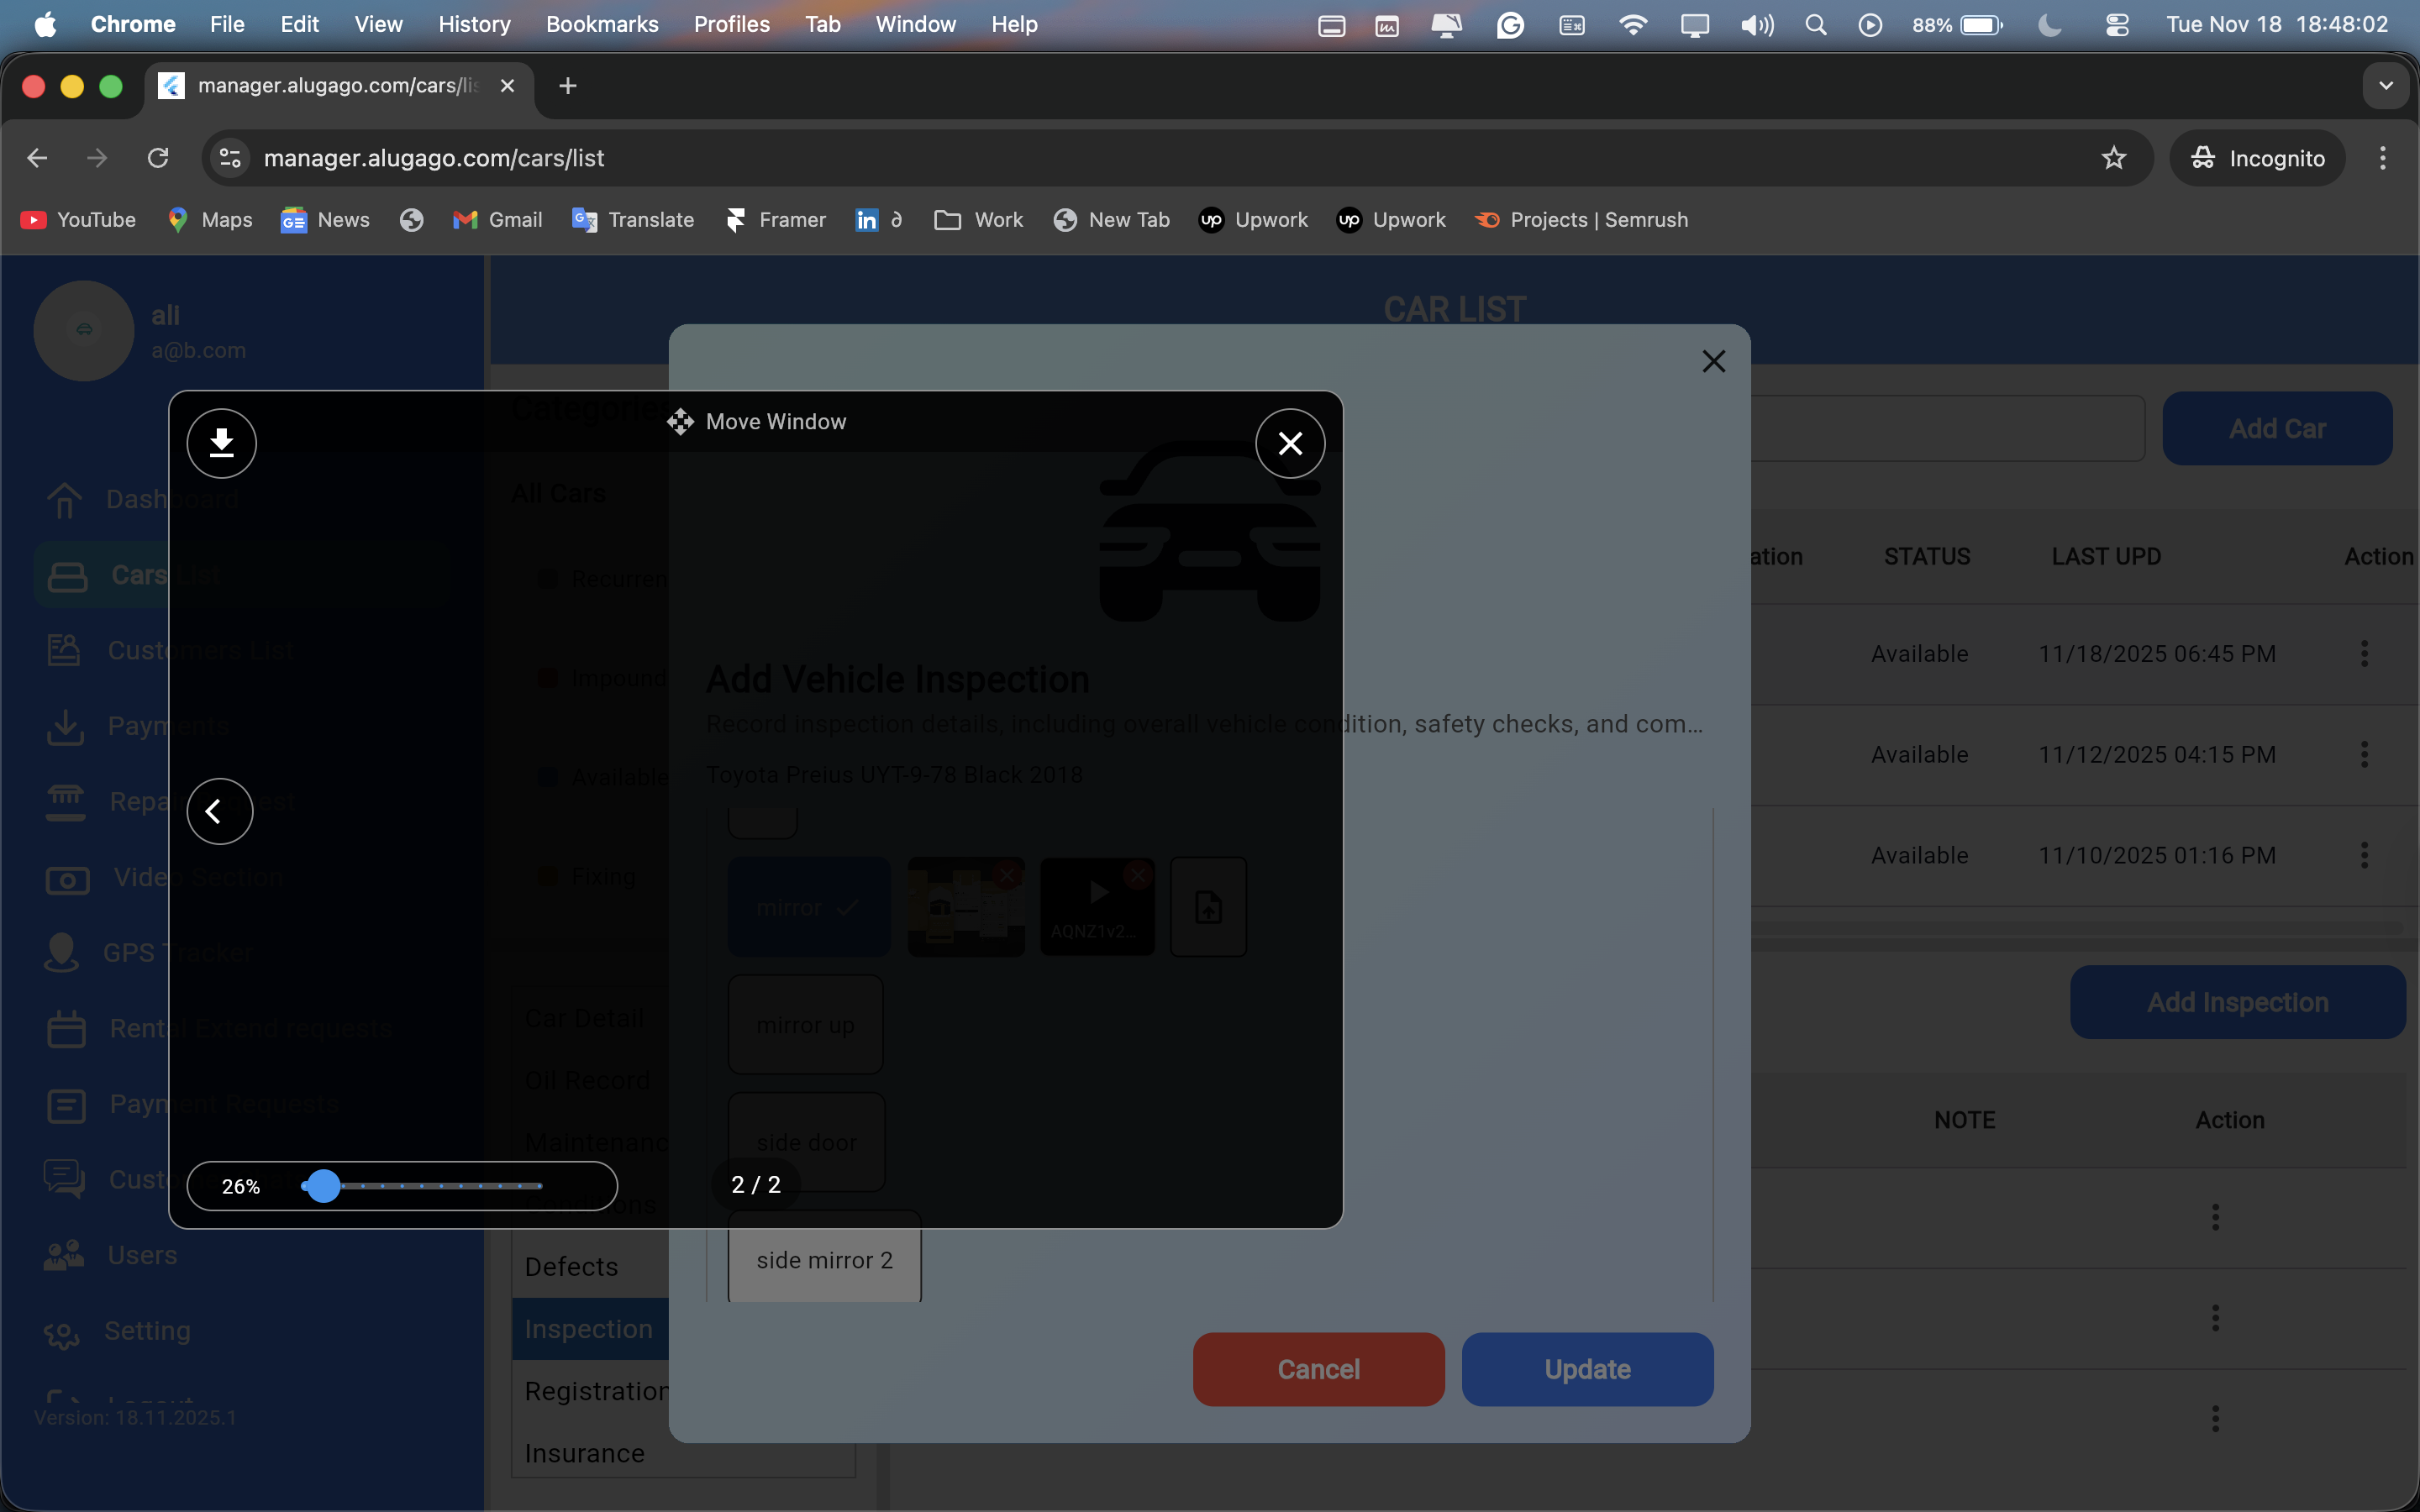The height and width of the screenshot is (1512, 2420).
Task: Open Setting in the sidebar
Action: [147, 1331]
